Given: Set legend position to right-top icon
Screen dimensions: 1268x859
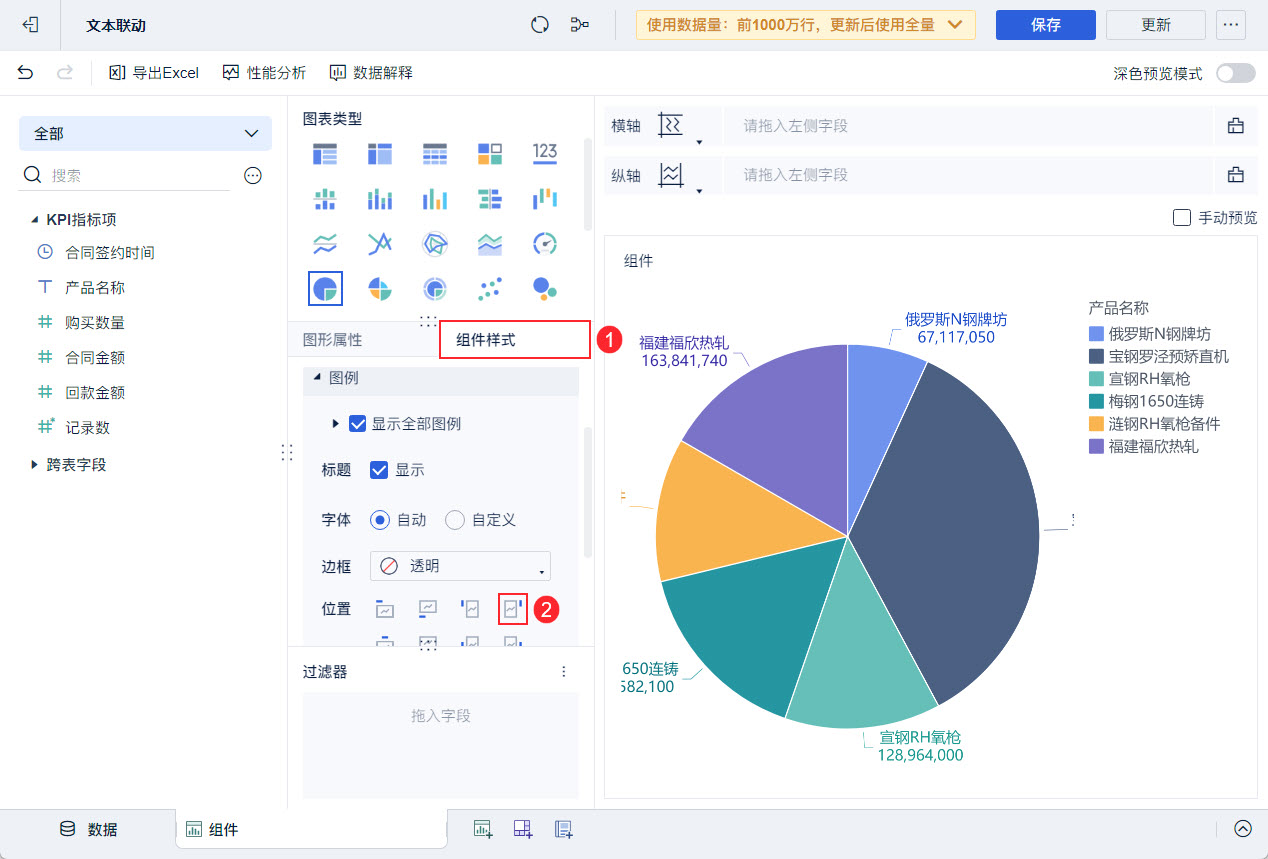Looking at the screenshot, I should click(513, 608).
